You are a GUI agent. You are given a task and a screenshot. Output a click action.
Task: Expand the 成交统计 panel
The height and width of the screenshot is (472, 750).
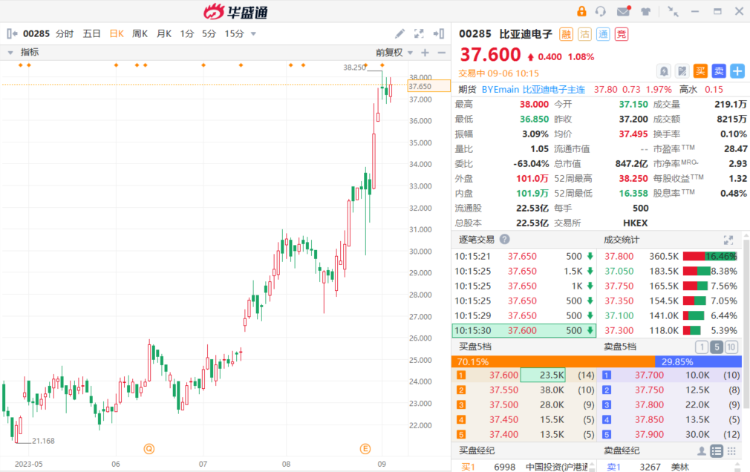click(x=728, y=240)
